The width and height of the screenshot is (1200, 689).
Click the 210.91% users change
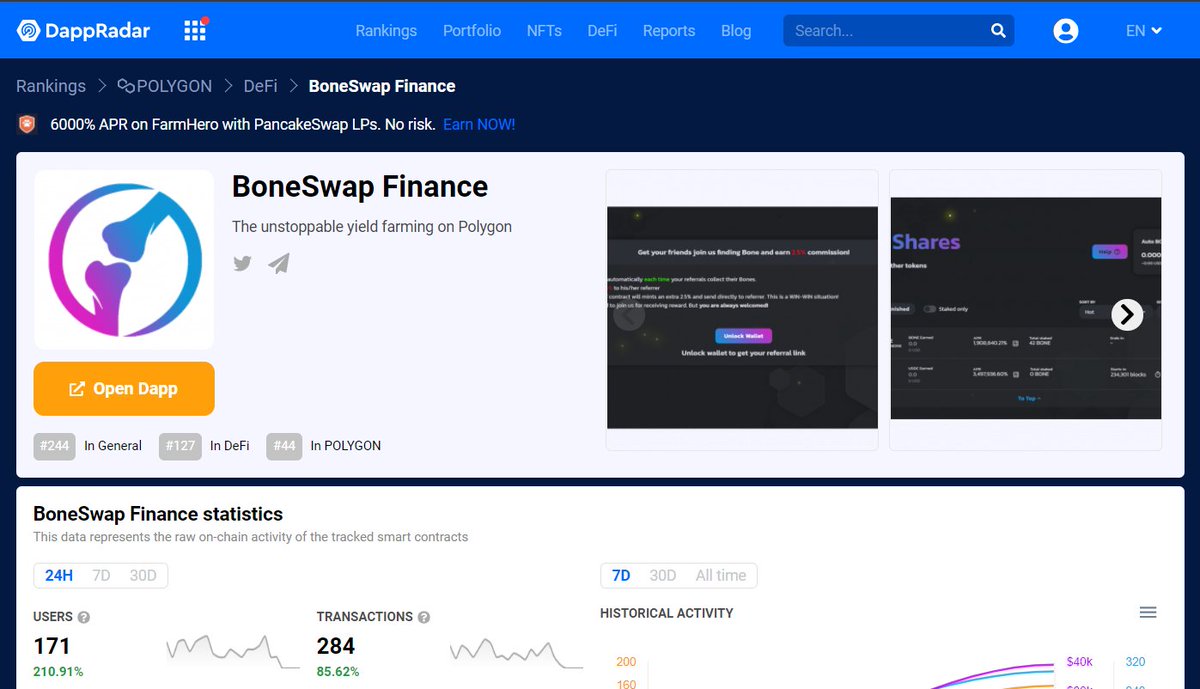tap(58, 672)
